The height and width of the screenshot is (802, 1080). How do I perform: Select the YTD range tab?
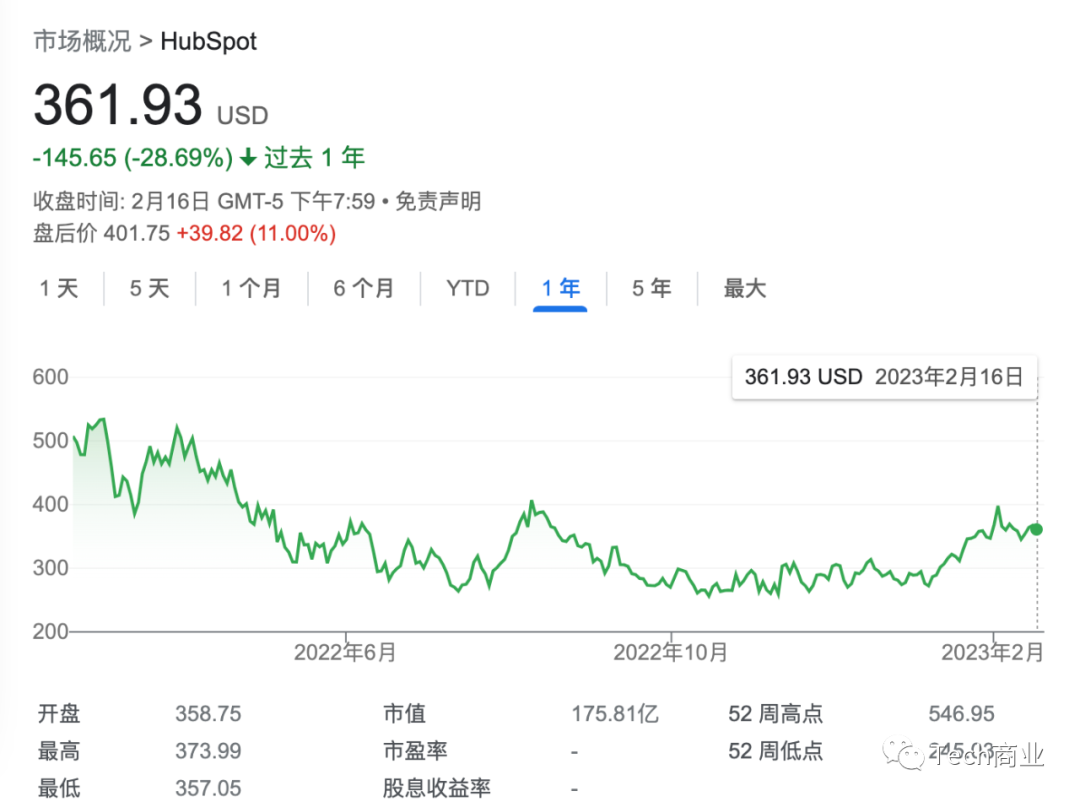[468, 288]
